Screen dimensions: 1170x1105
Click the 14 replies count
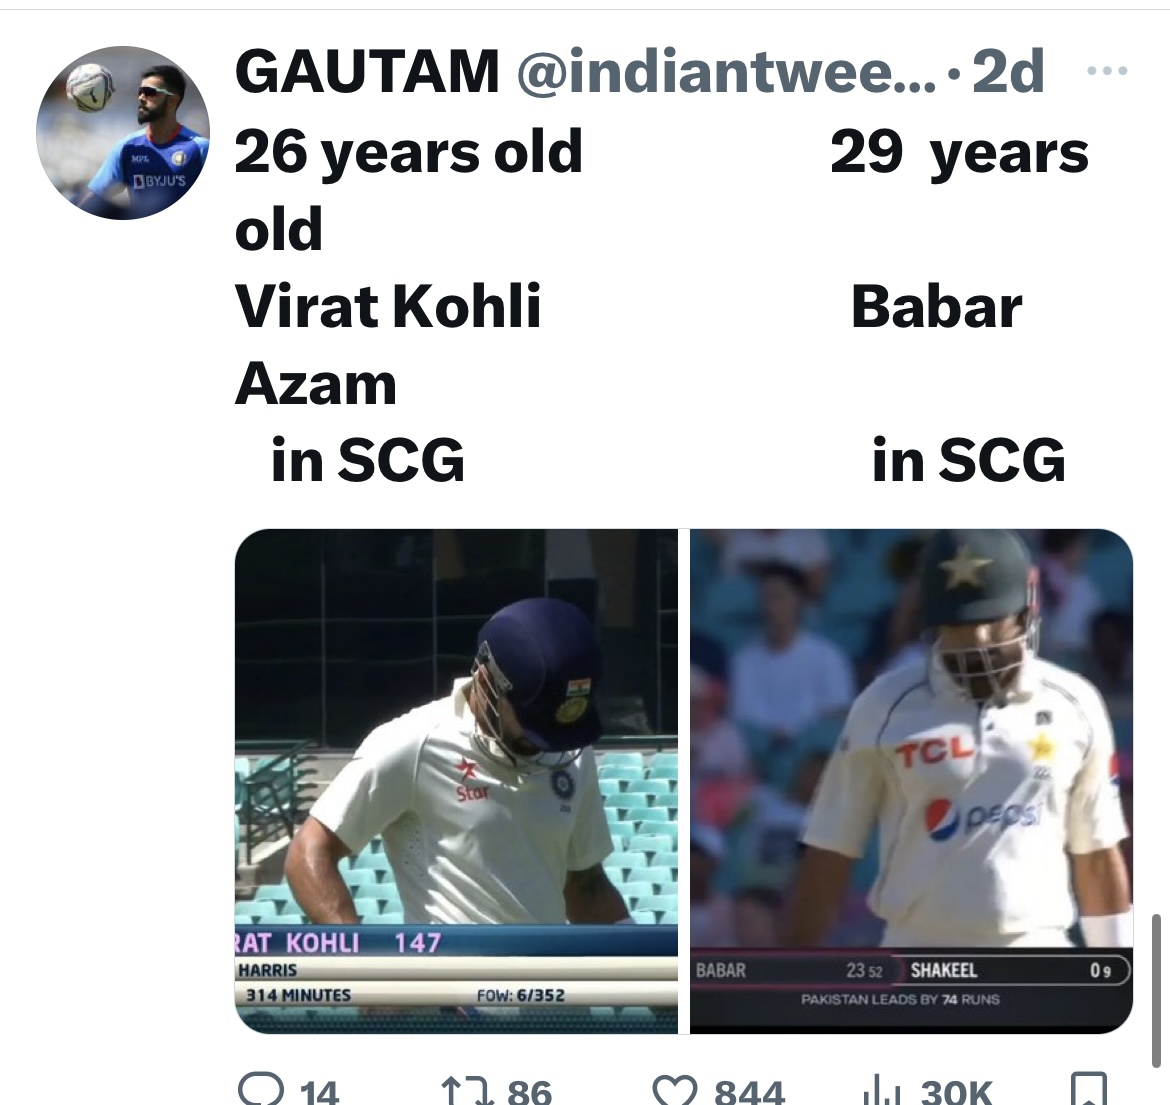319,1091
